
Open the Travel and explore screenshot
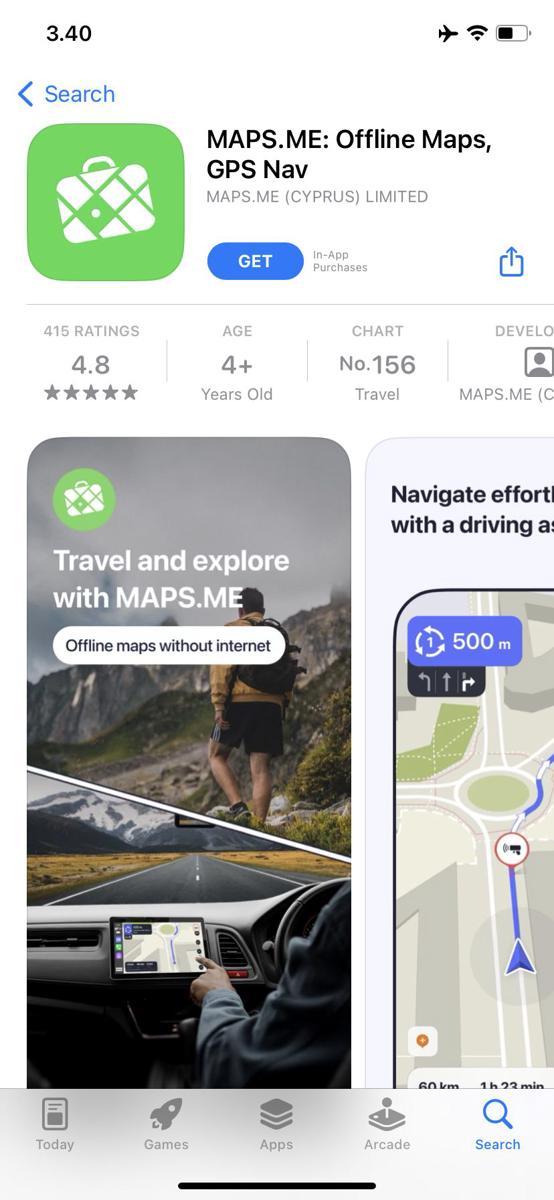(x=189, y=762)
